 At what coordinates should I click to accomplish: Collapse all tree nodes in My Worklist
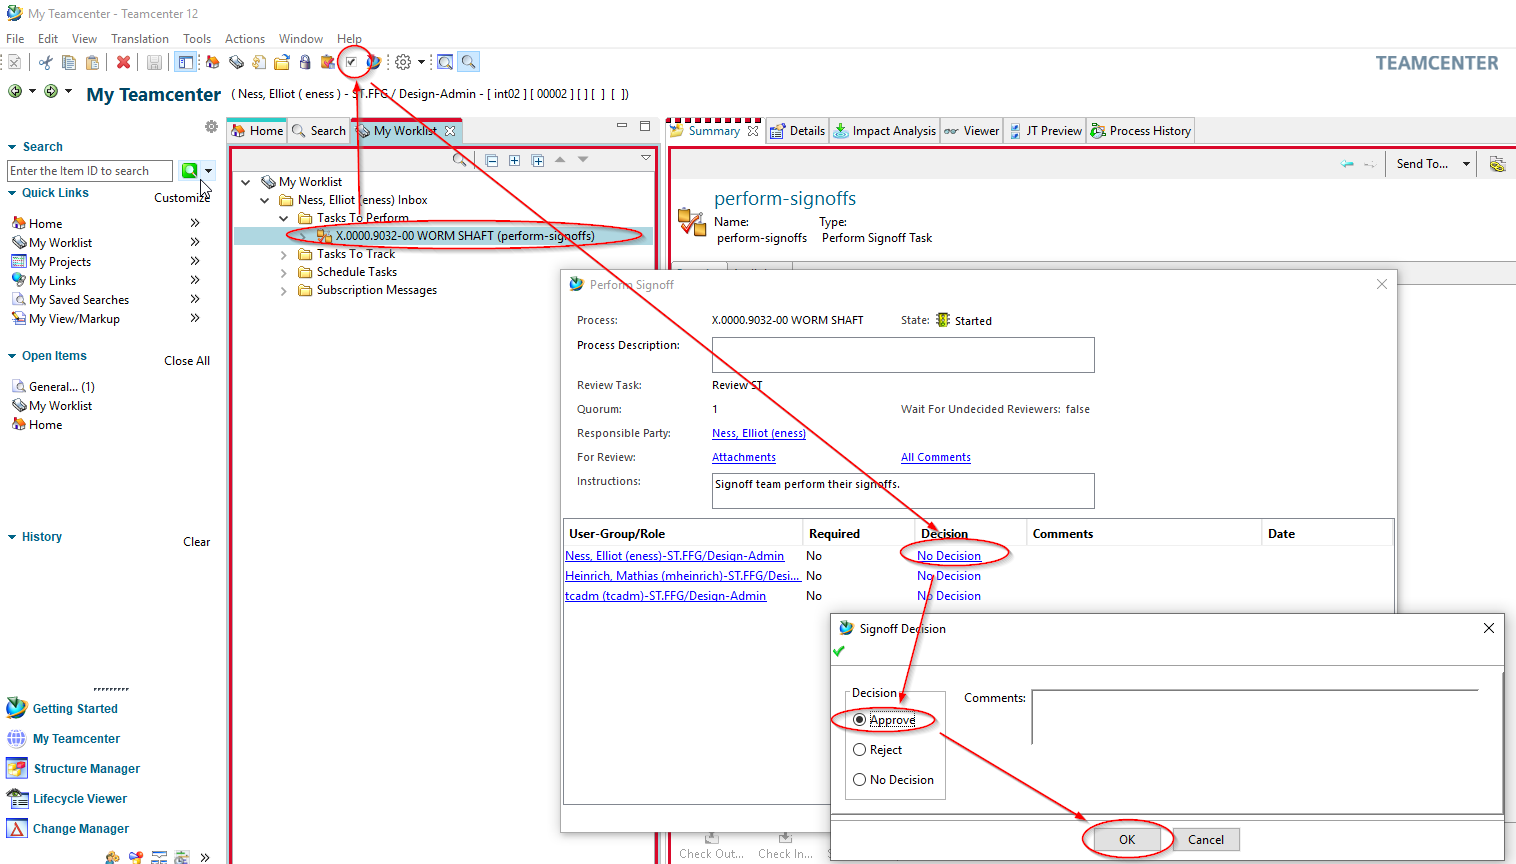click(492, 160)
